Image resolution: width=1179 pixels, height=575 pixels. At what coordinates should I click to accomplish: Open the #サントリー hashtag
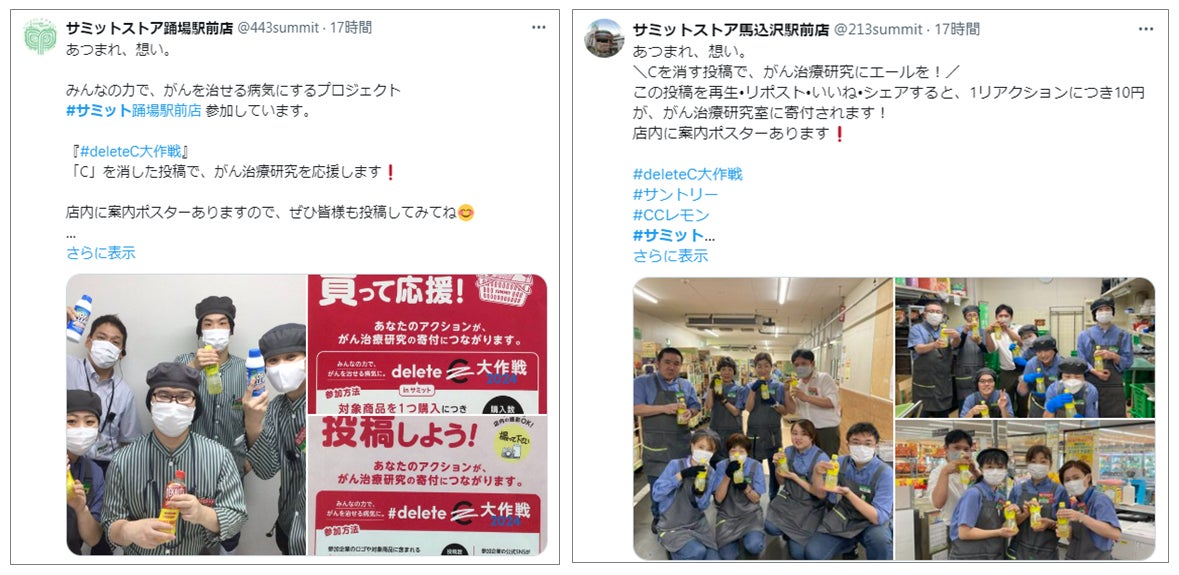[675, 195]
